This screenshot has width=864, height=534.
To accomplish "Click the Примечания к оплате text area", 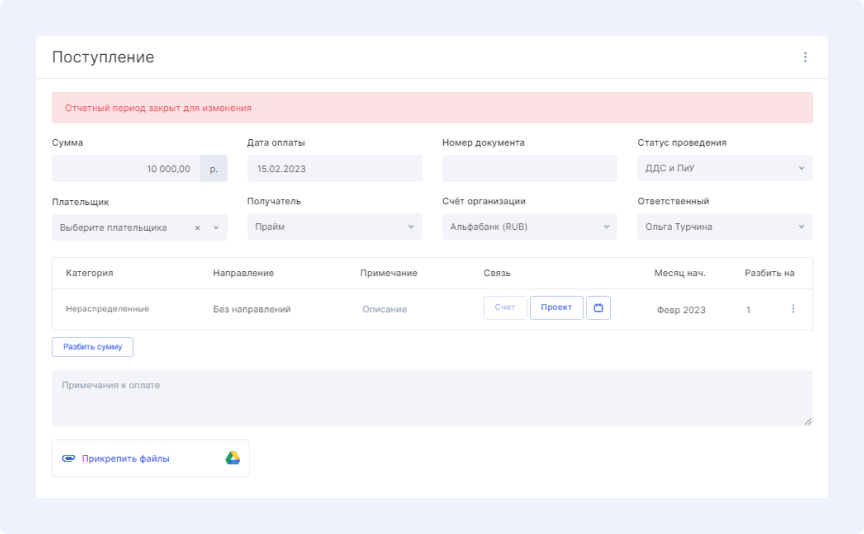I will [x=432, y=398].
